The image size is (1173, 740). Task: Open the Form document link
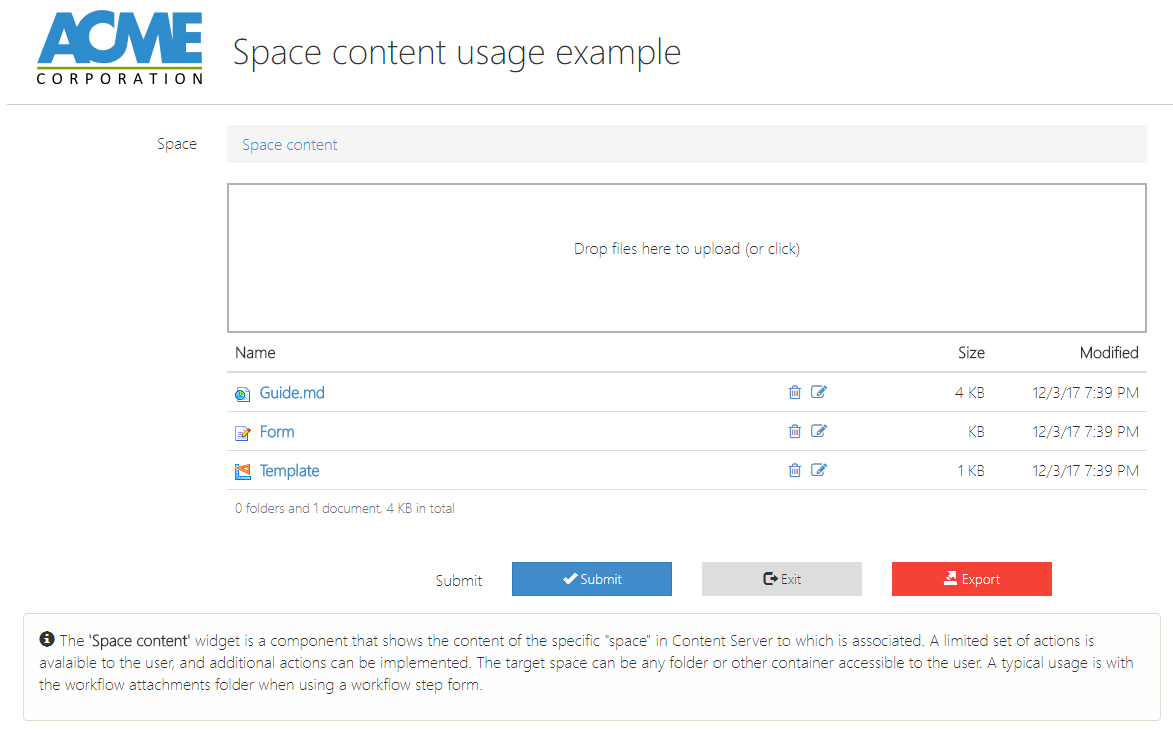tap(277, 432)
